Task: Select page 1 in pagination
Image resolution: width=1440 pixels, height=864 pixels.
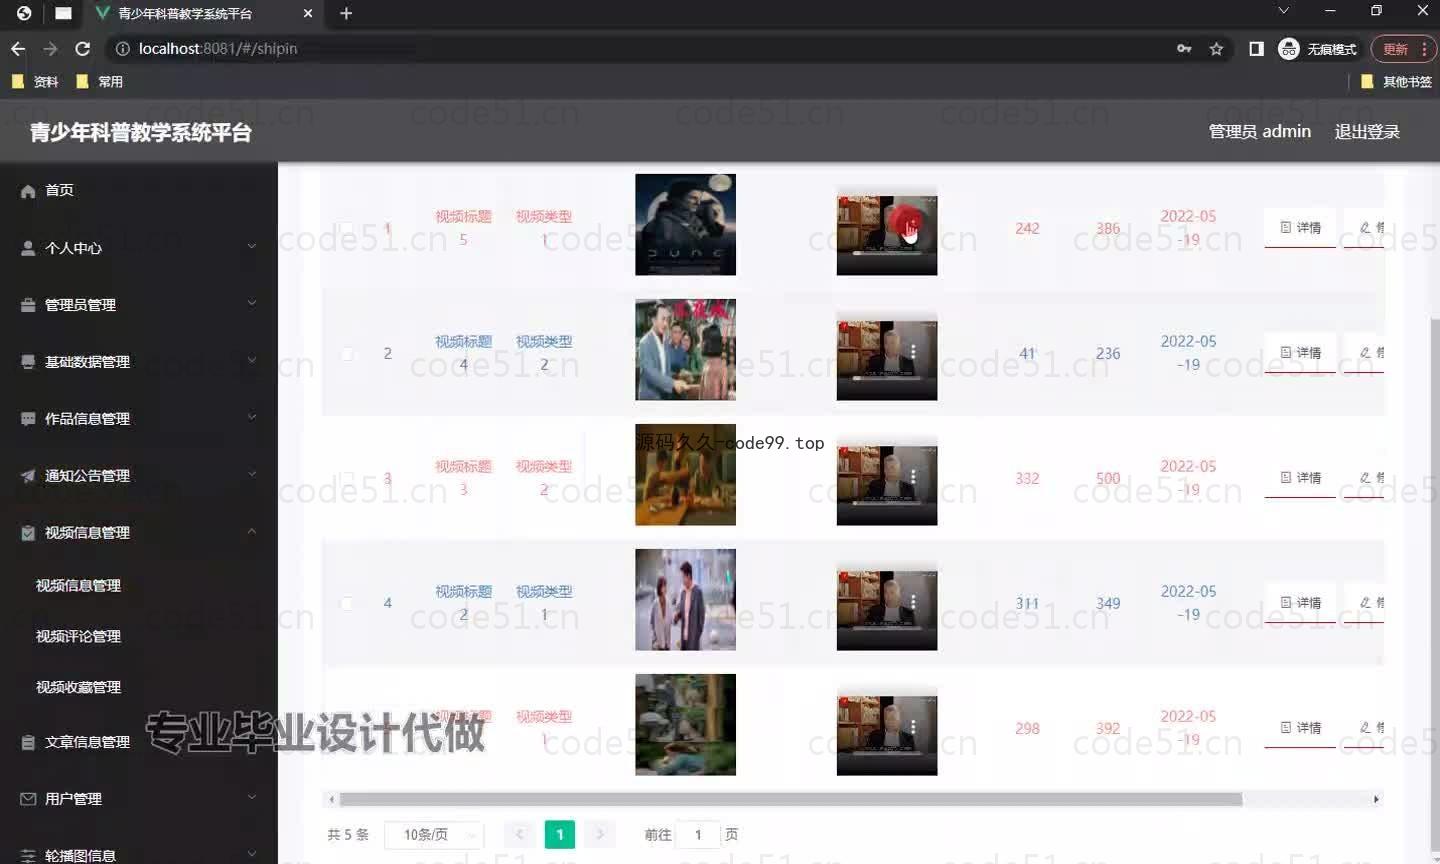Action: [x=559, y=834]
